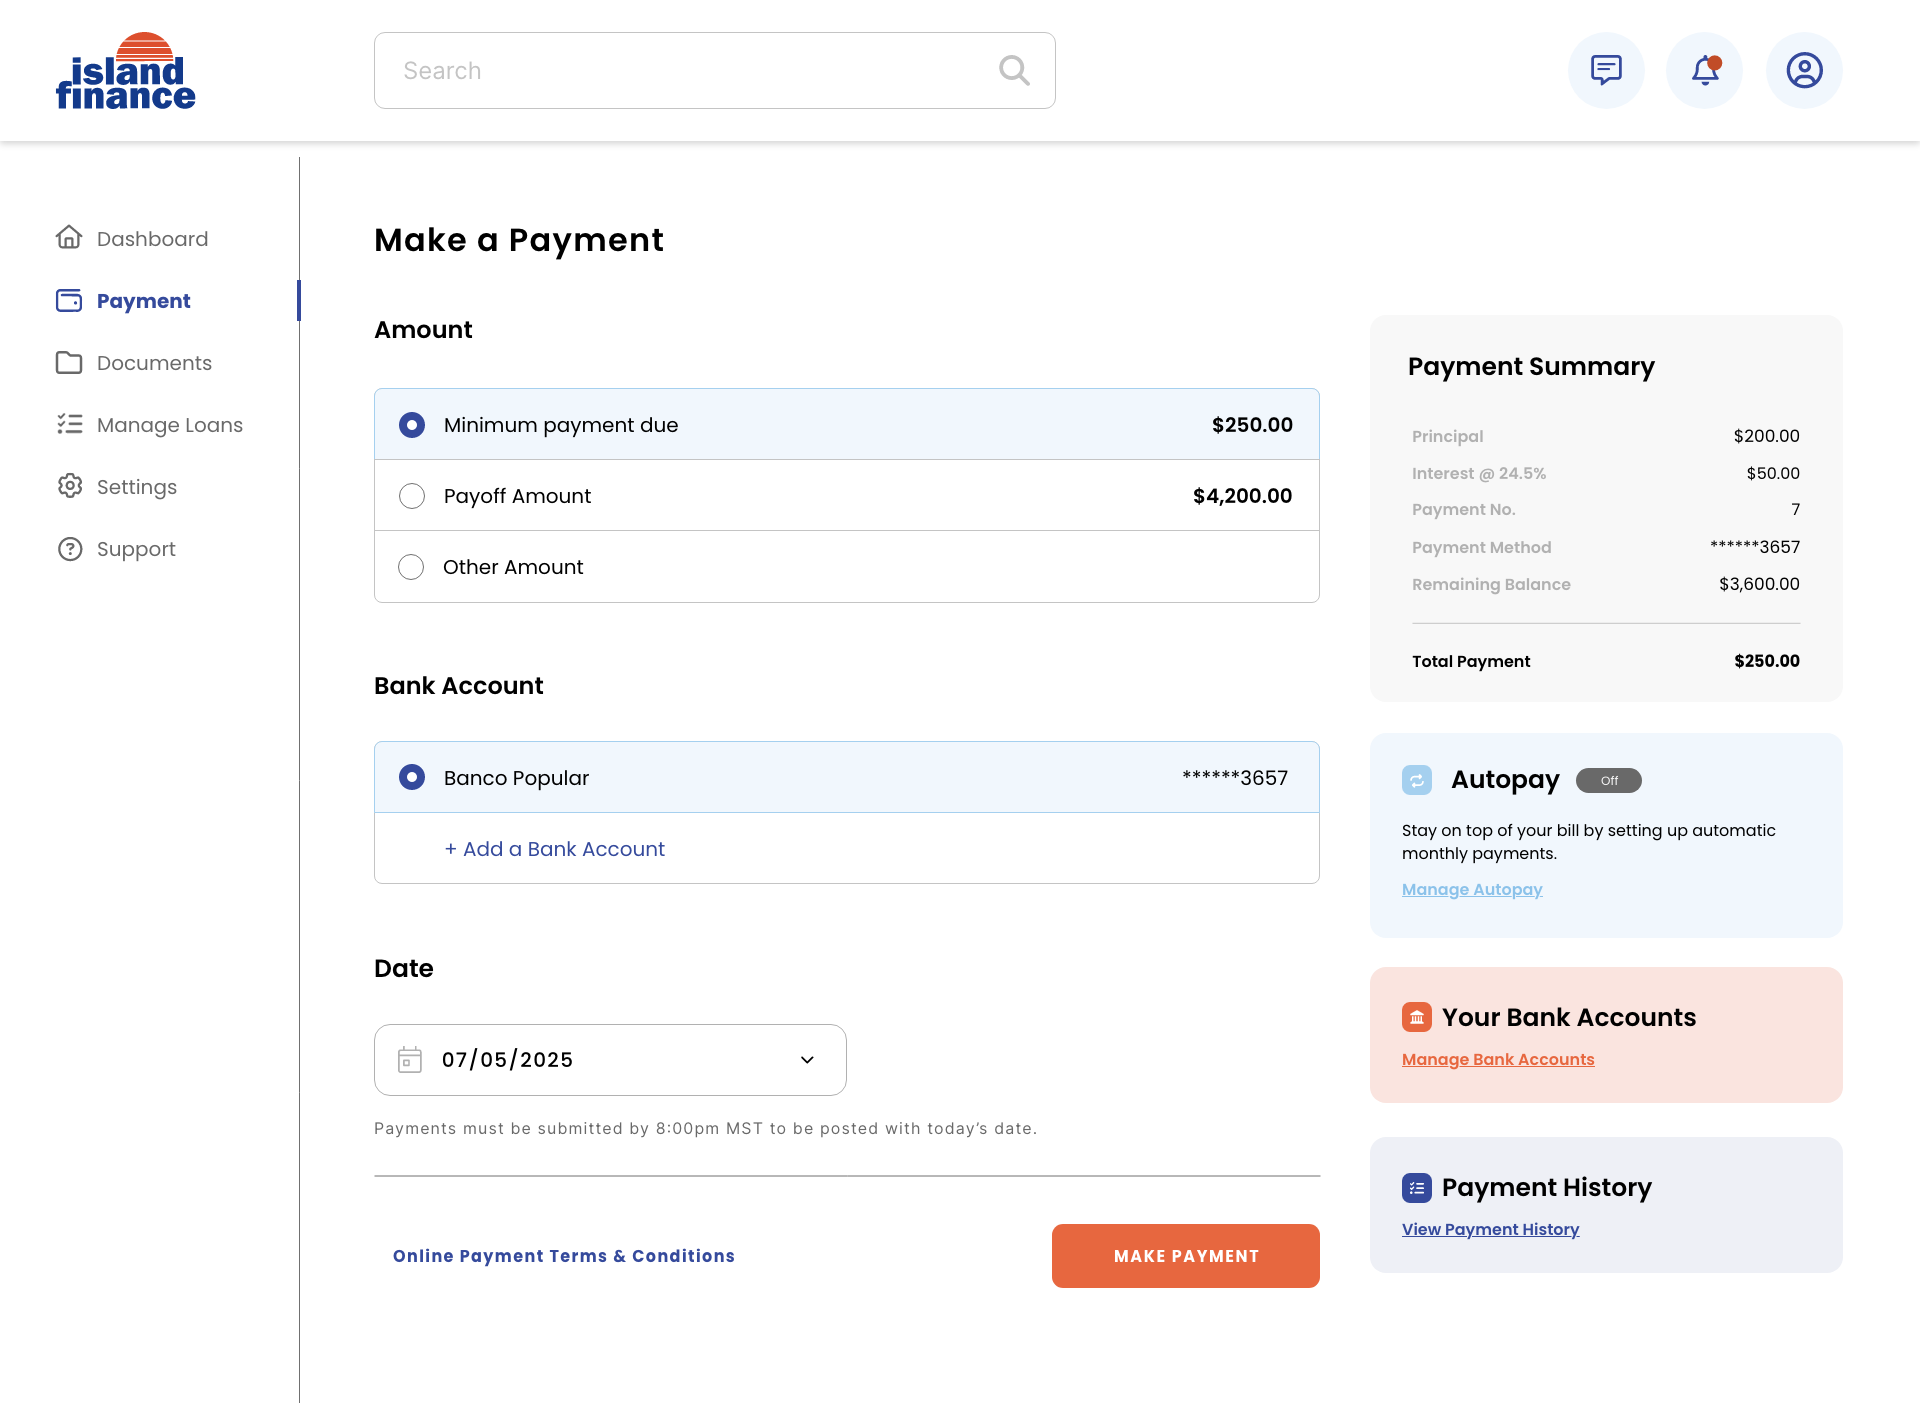
Task: Click Add a Bank Account link
Action: pos(555,849)
